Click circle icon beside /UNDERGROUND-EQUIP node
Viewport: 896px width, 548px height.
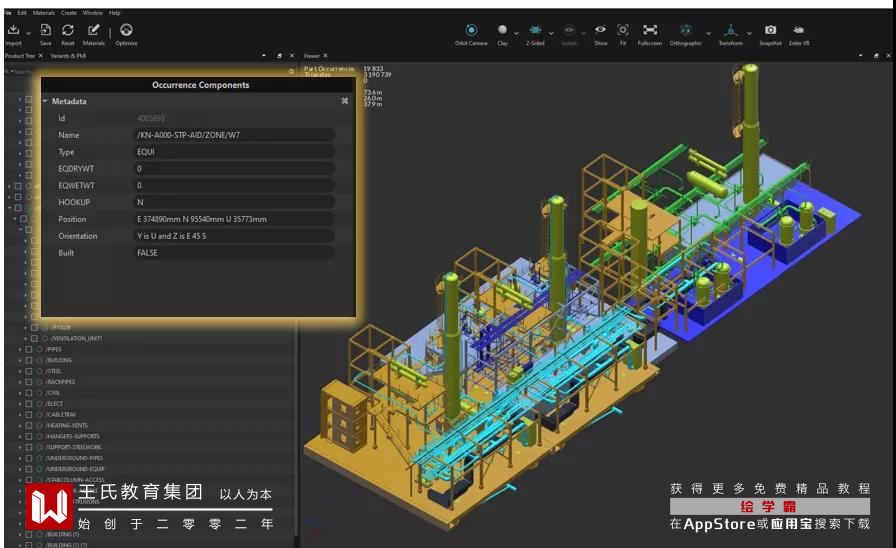tap(39, 469)
